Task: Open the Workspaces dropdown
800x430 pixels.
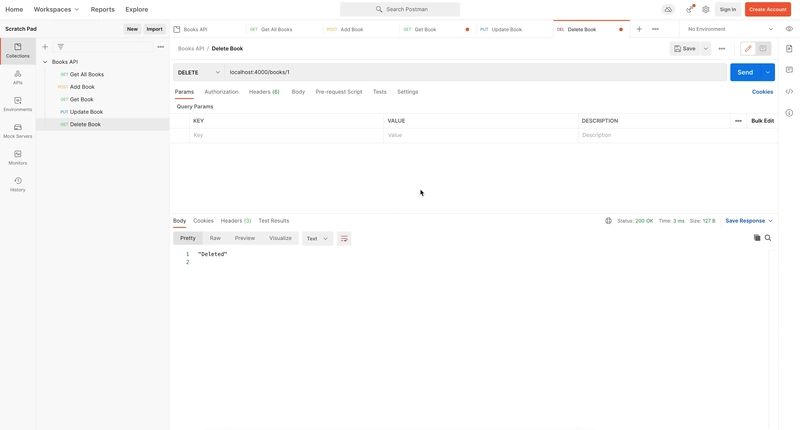Action: [56, 9]
